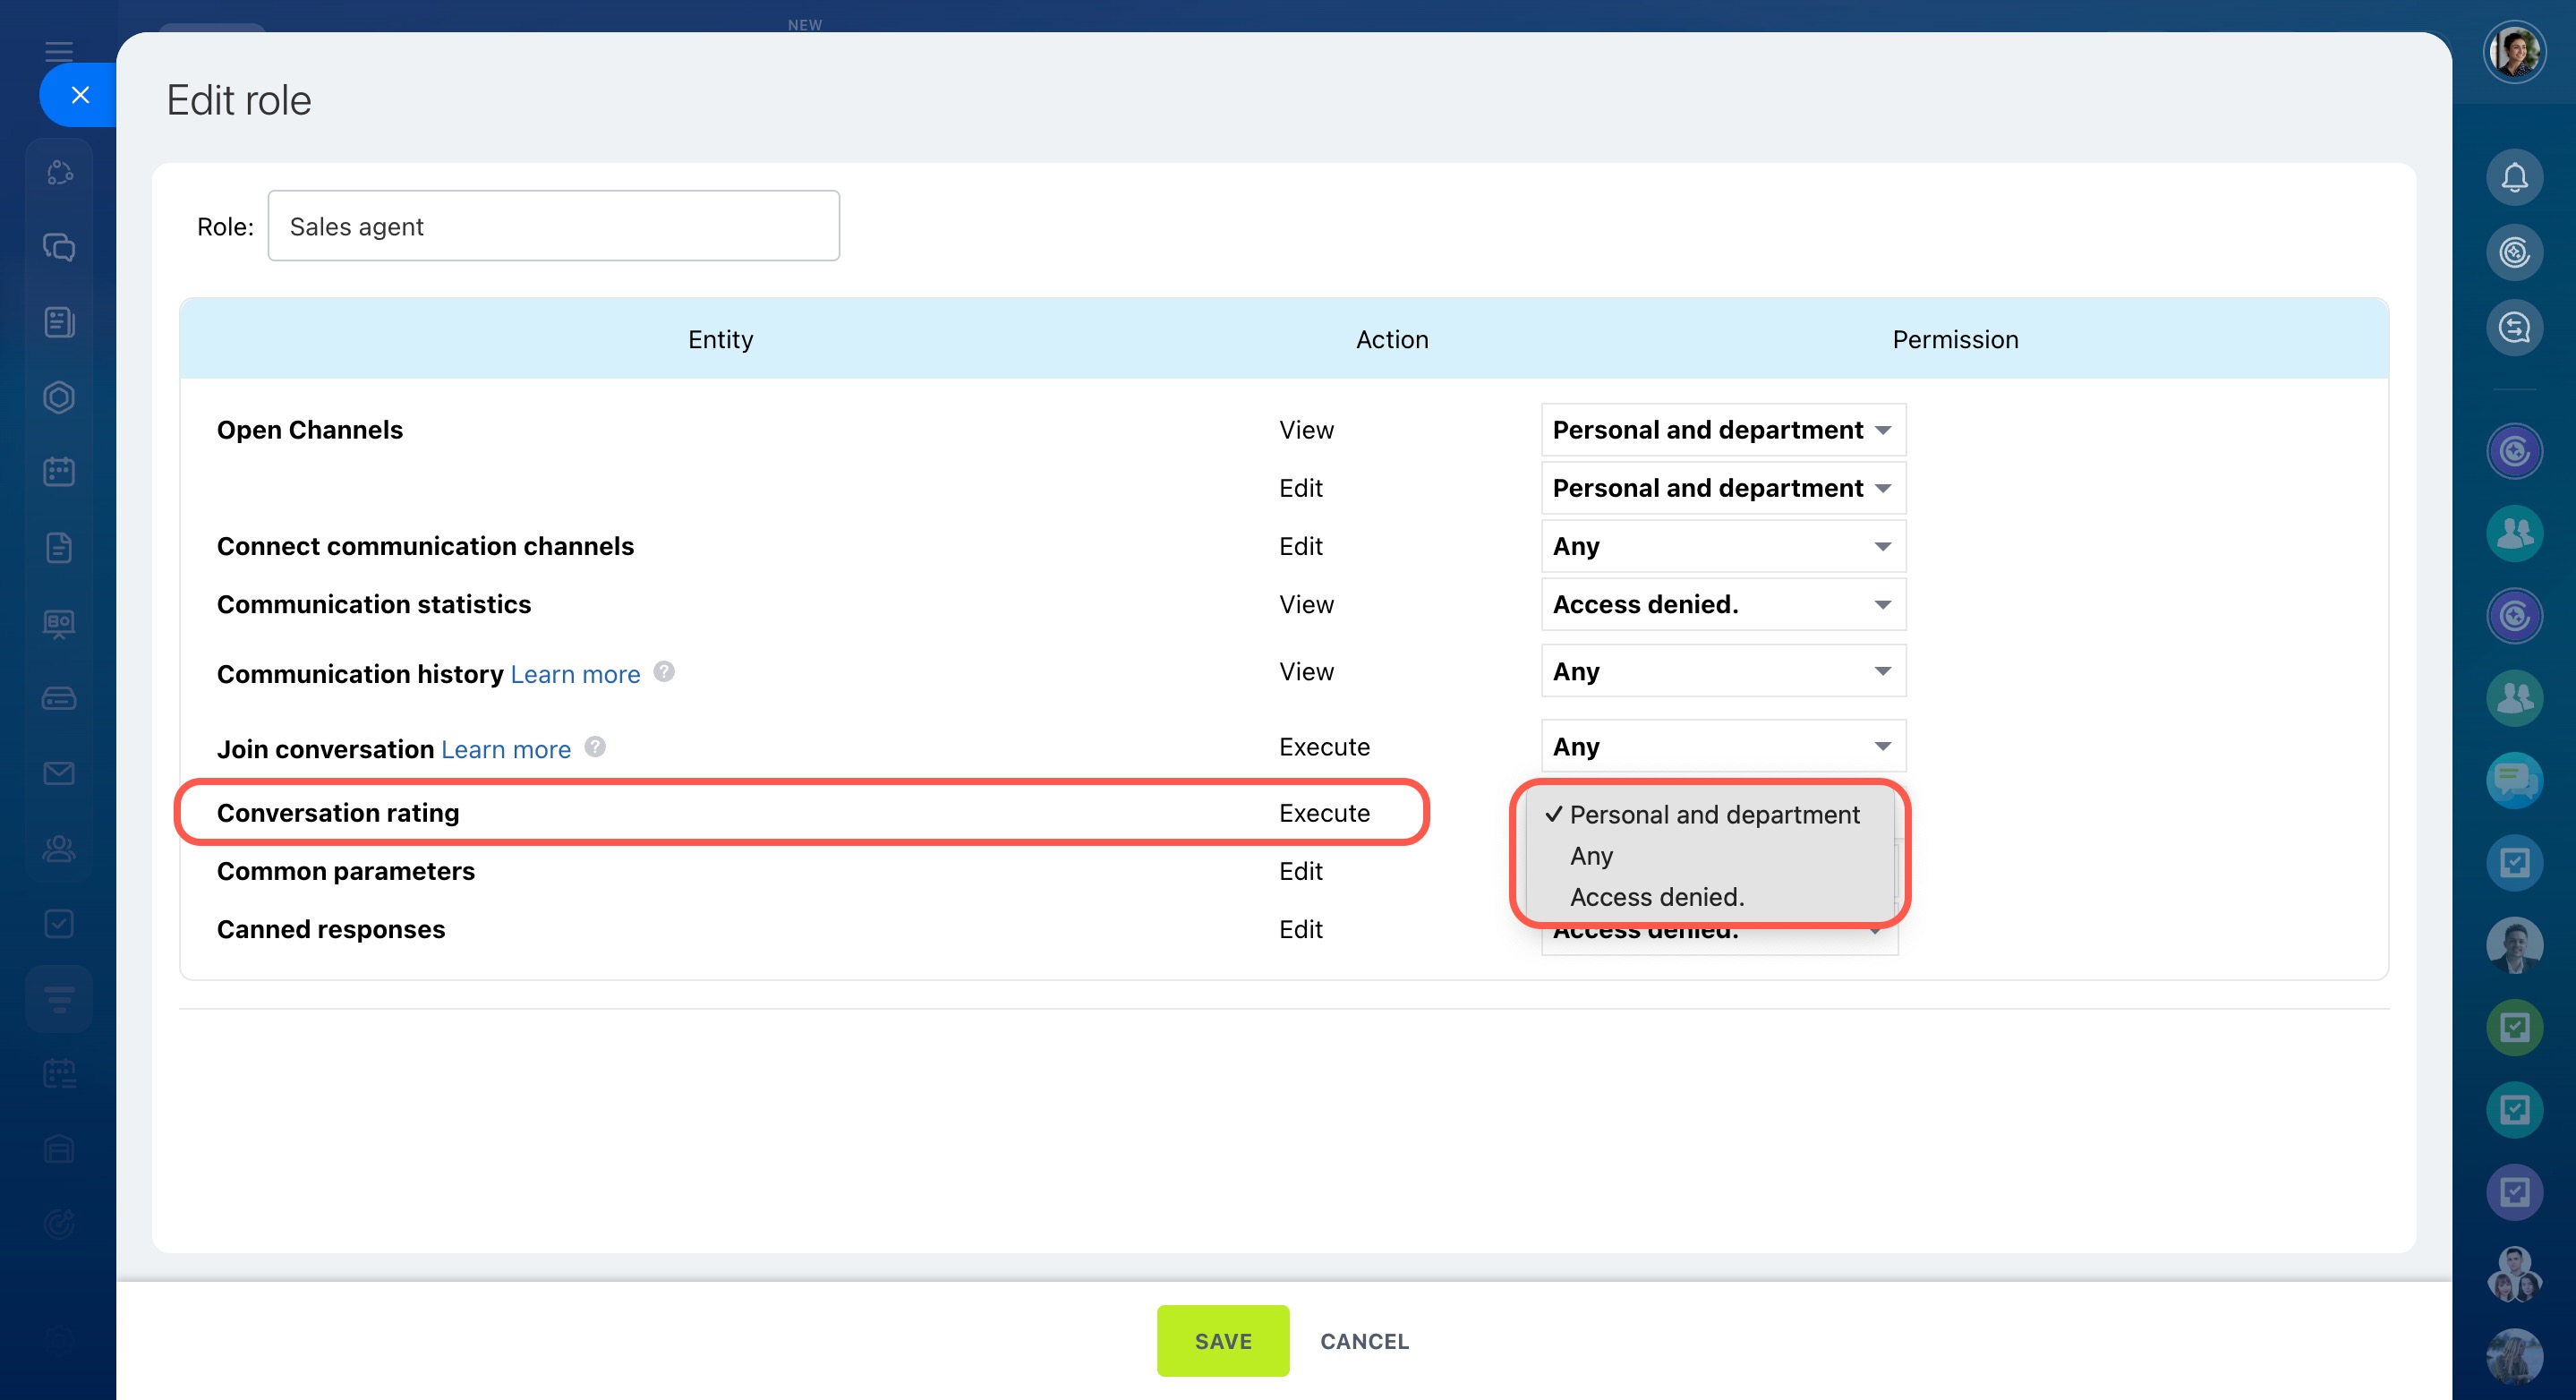Open the mail envelope sidebar icon

click(x=59, y=773)
